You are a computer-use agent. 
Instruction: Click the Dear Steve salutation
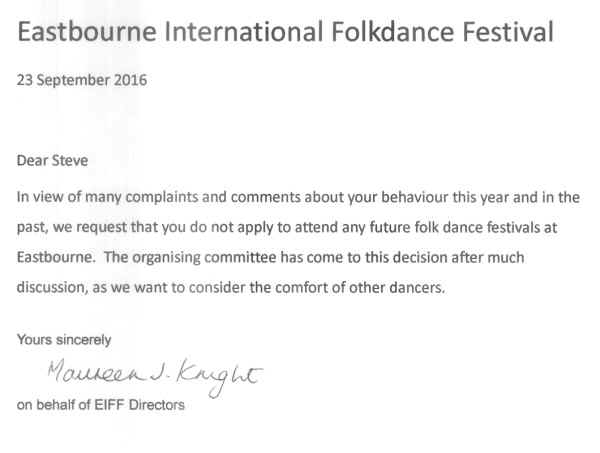[52, 160]
